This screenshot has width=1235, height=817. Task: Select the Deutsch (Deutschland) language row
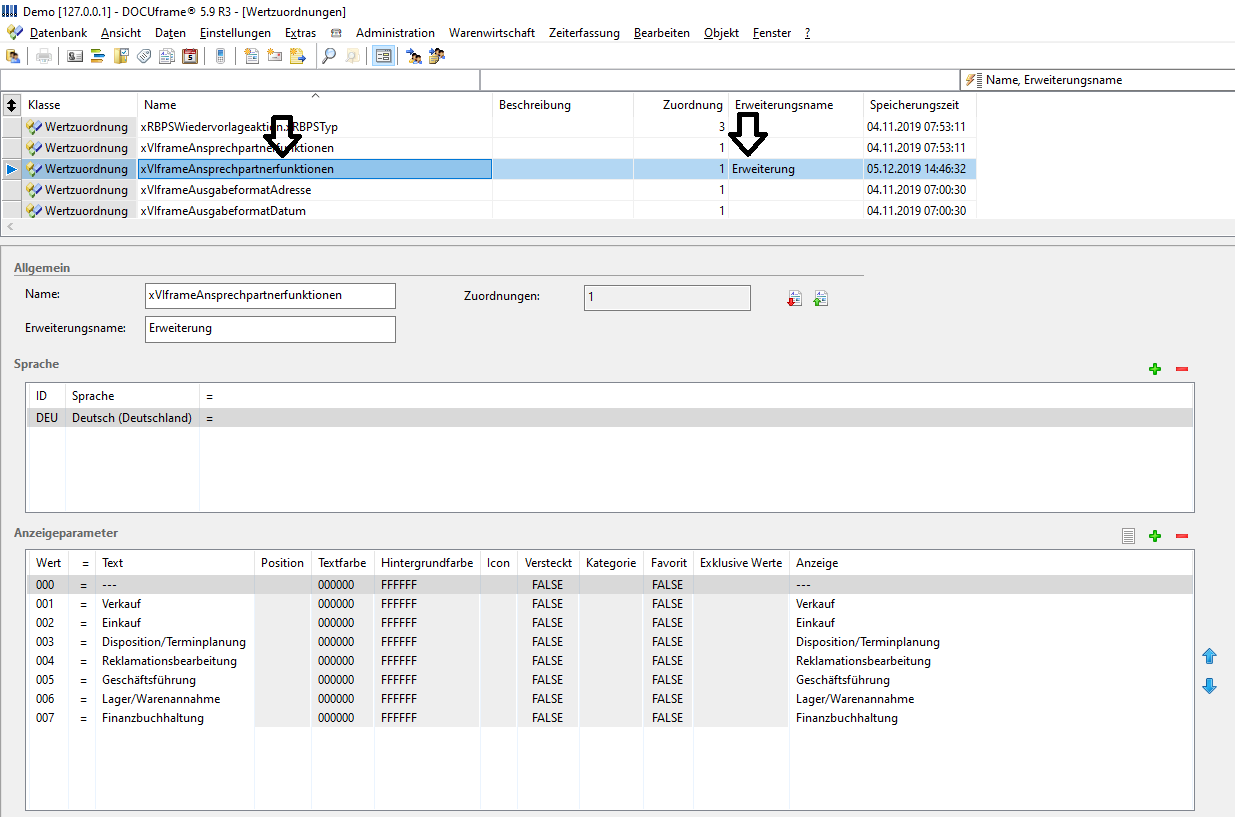coord(610,418)
